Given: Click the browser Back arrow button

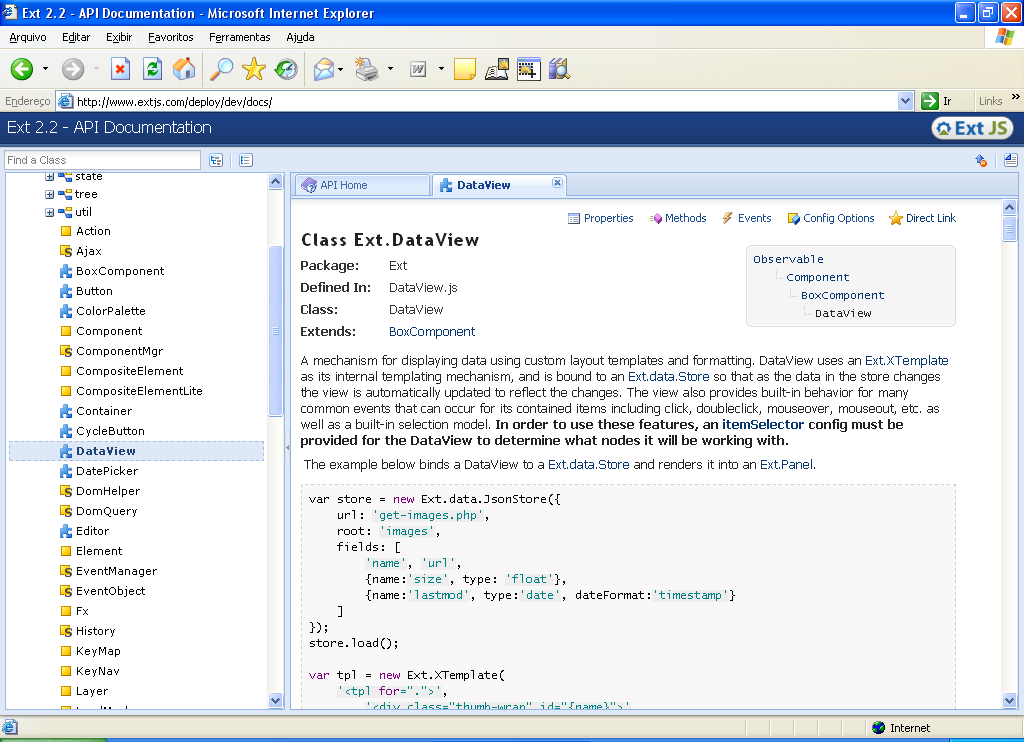Looking at the screenshot, I should click(x=22, y=69).
